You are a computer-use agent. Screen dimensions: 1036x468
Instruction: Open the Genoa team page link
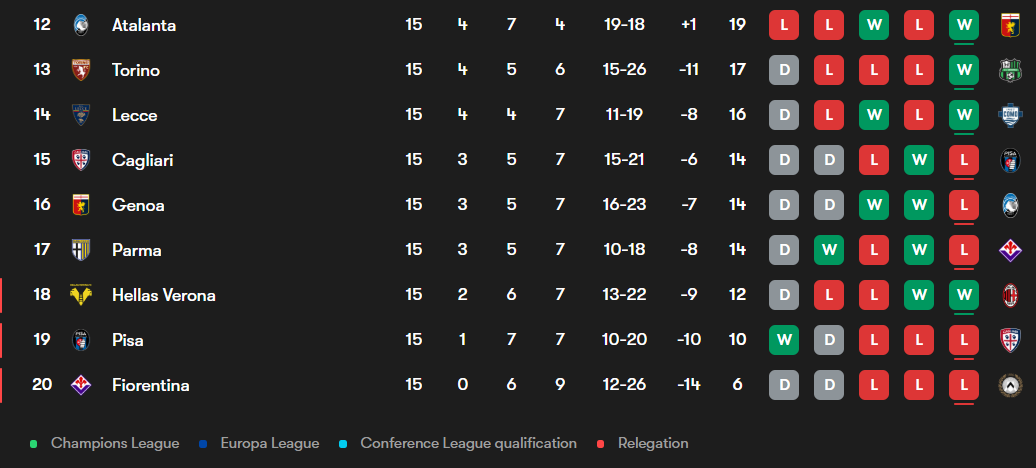(x=138, y=205)
